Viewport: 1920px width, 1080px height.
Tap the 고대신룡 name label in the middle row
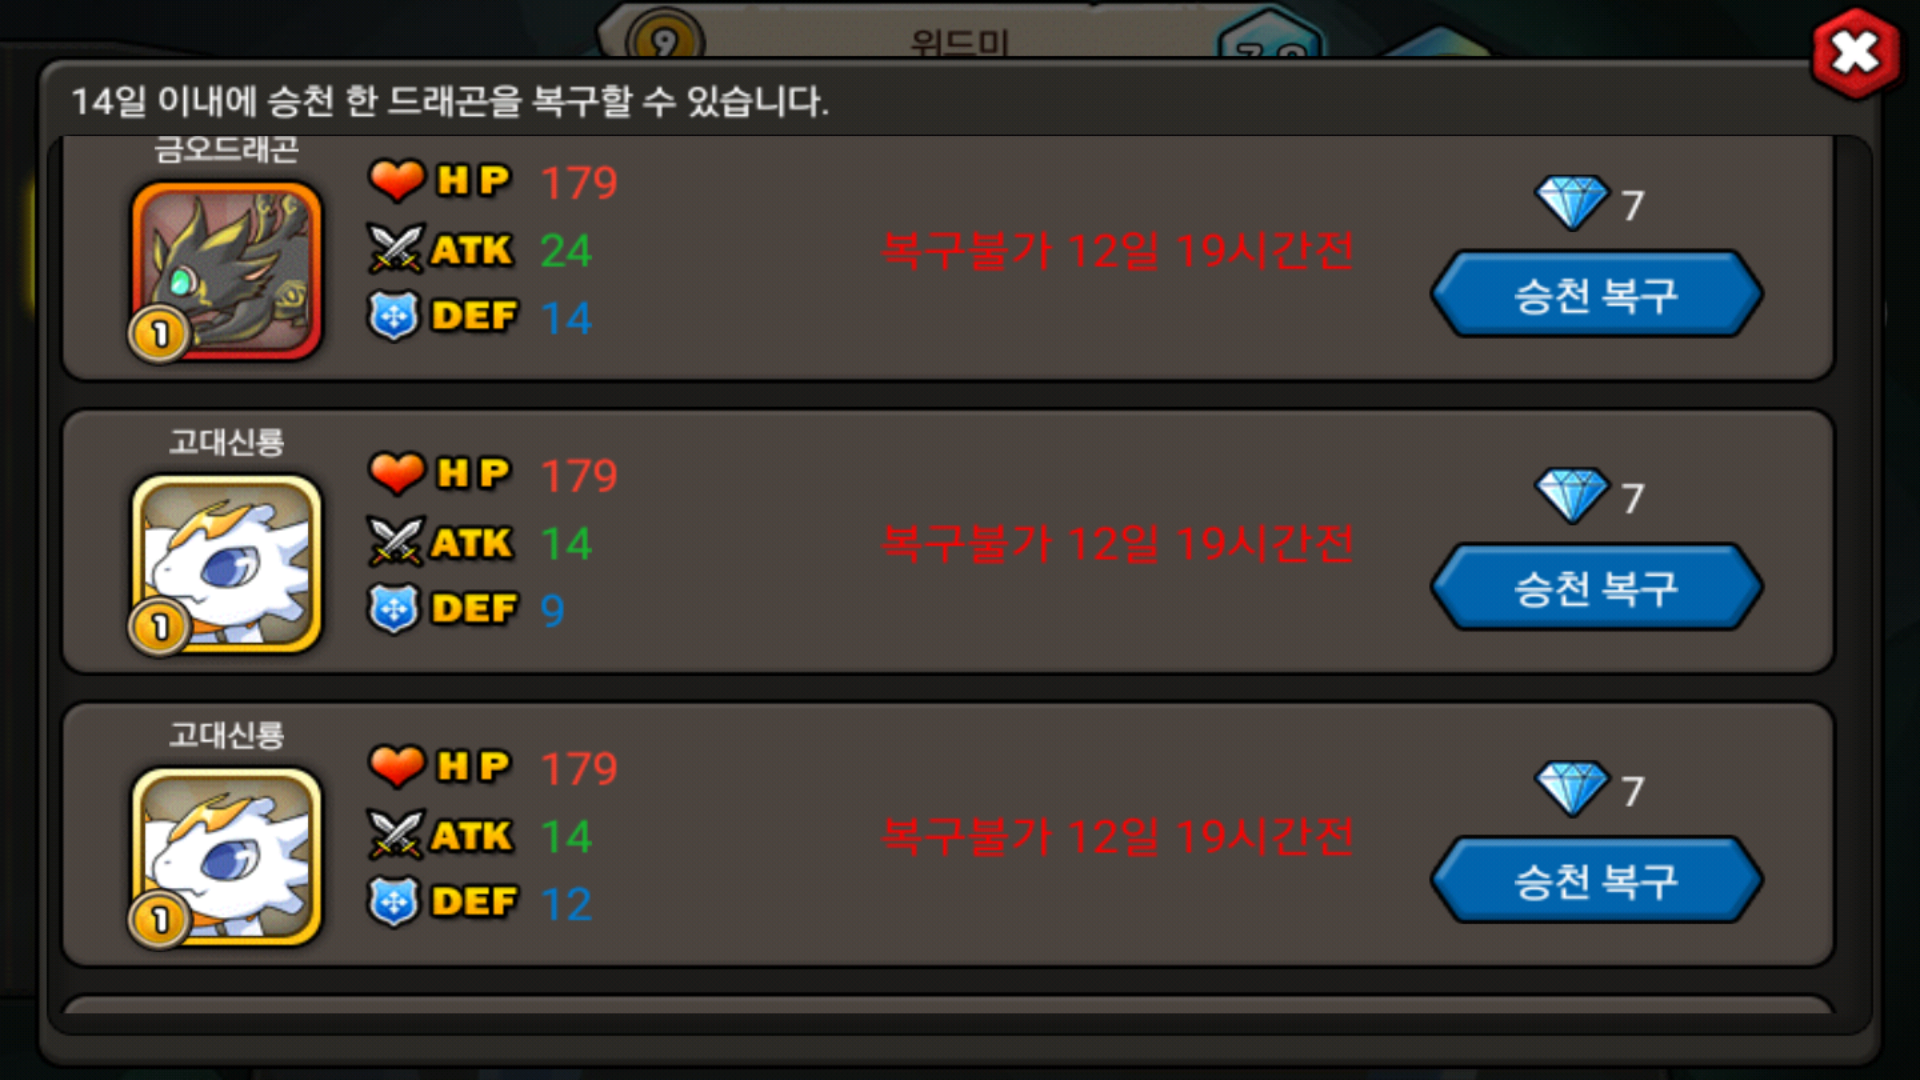pos(226,442)
